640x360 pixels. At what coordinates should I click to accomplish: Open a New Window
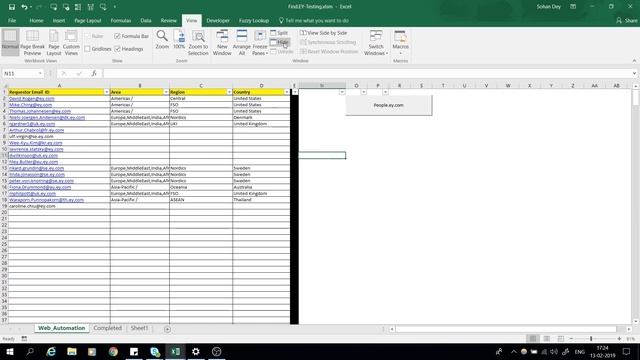[x=222, y=42]
